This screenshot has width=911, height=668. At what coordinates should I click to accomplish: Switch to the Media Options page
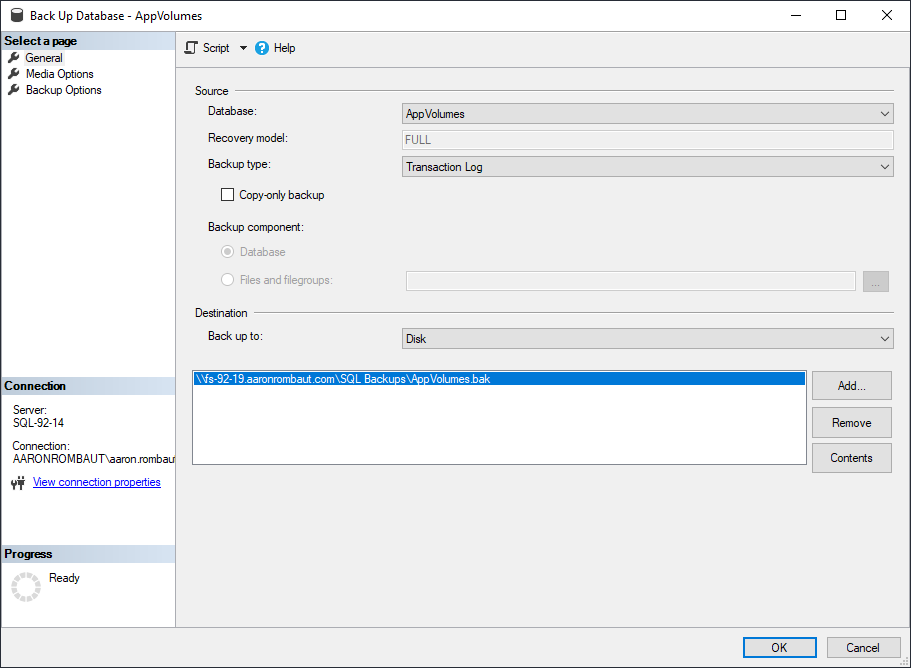(x=59, y=74)
